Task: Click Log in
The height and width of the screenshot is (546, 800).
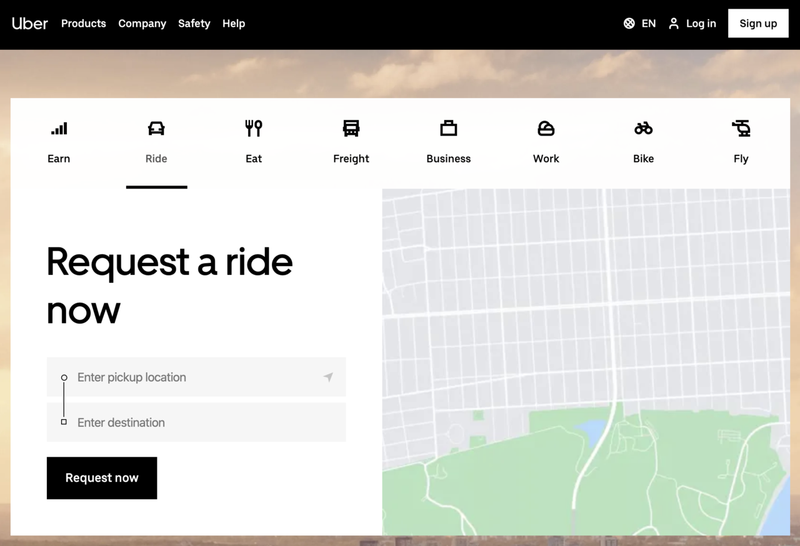Action: (x=692, y=23)
